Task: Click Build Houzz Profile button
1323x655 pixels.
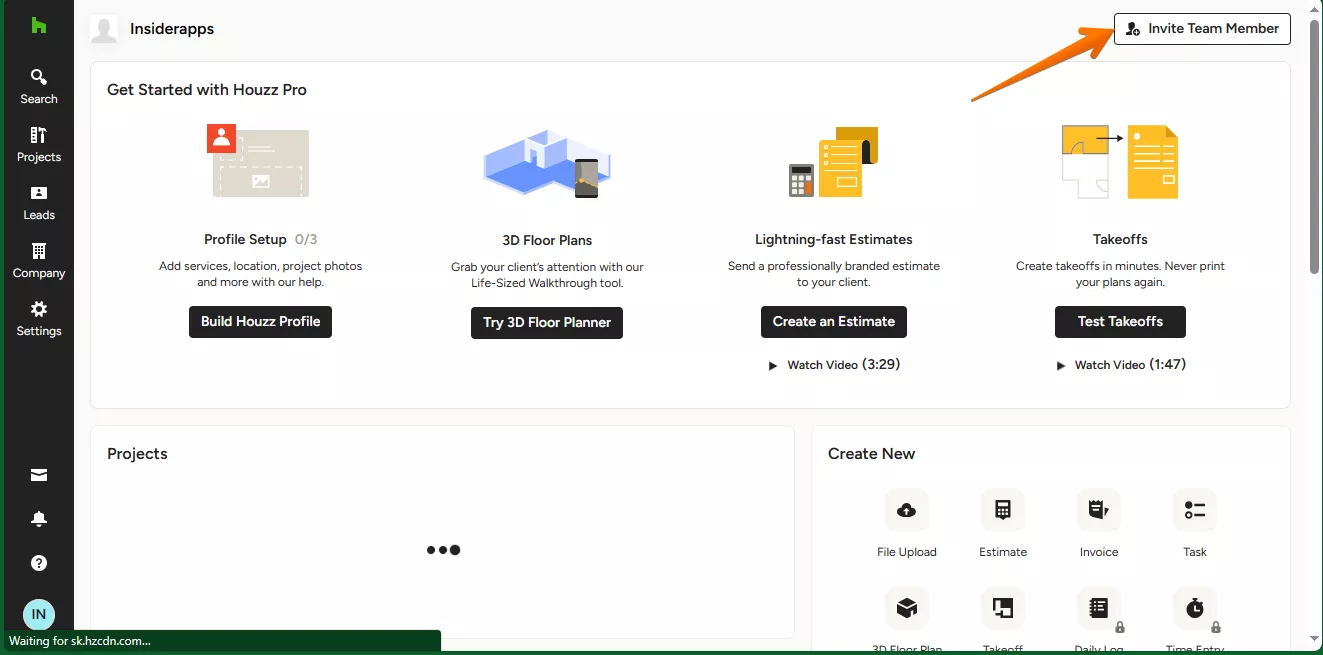Action: (x=260, y=322)
